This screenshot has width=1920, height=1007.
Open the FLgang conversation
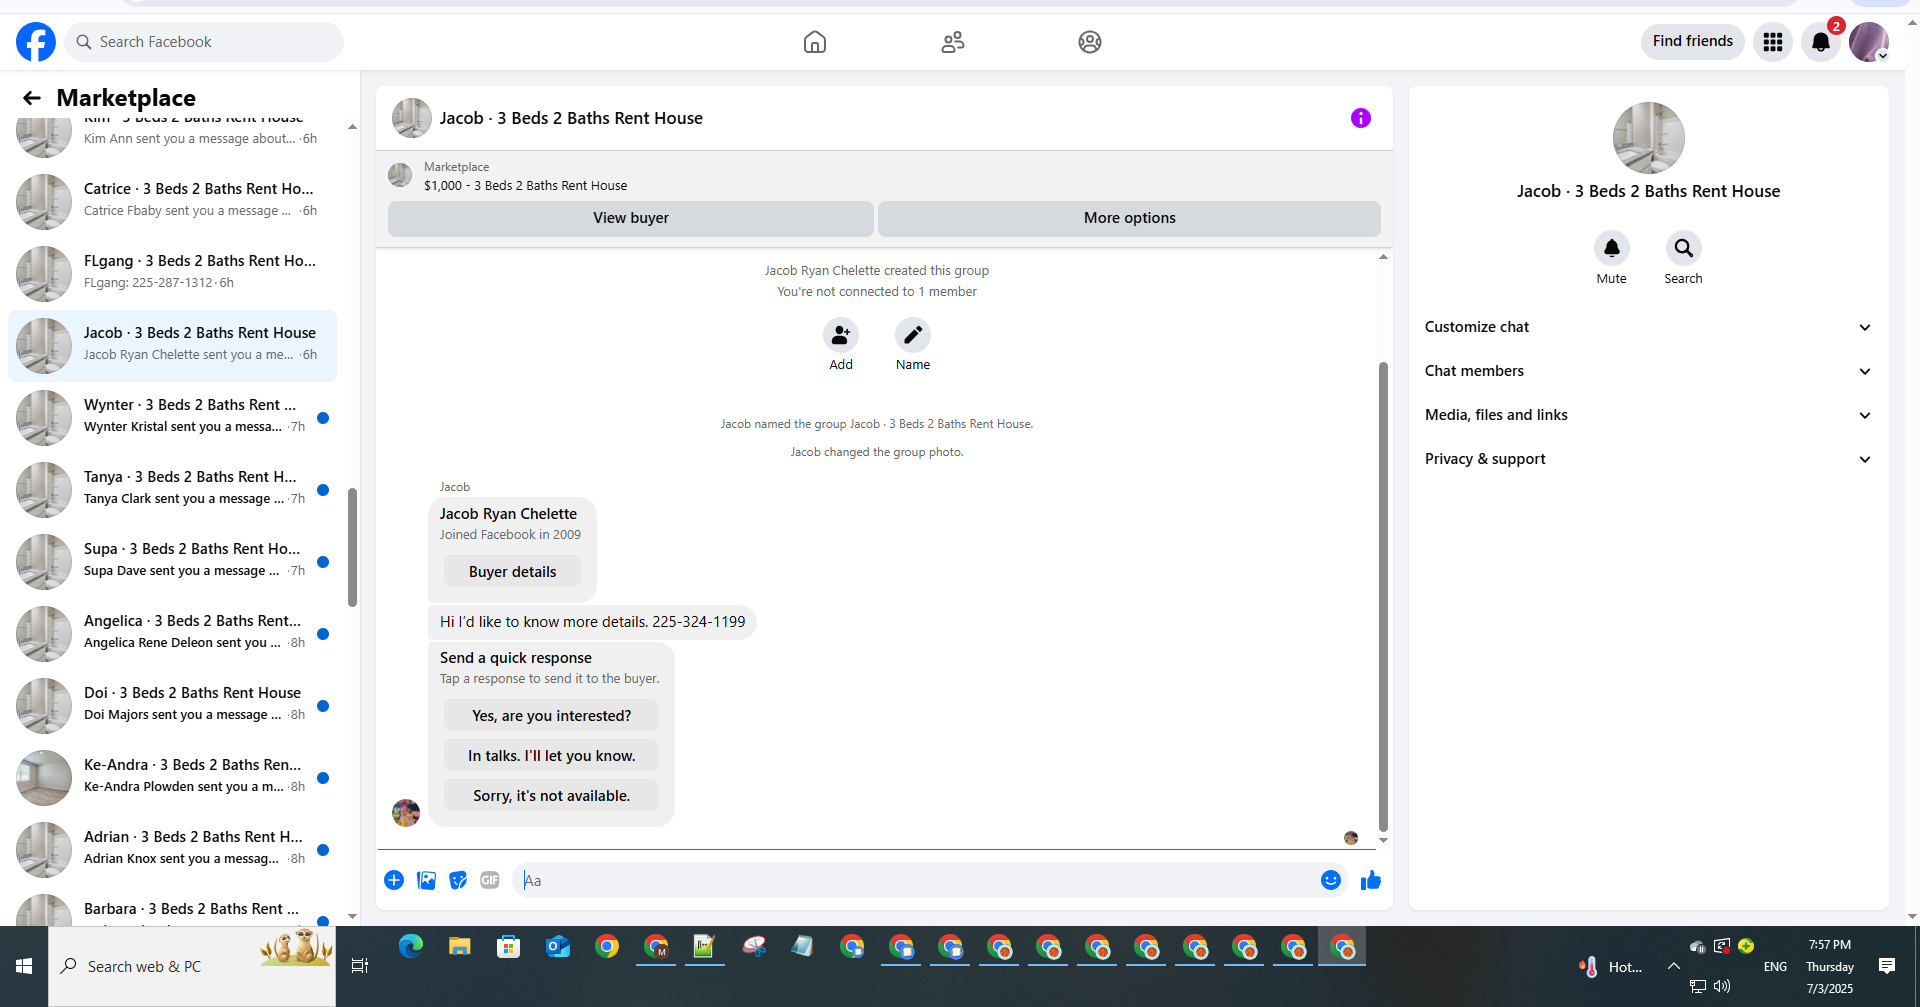tap(172, 273)
